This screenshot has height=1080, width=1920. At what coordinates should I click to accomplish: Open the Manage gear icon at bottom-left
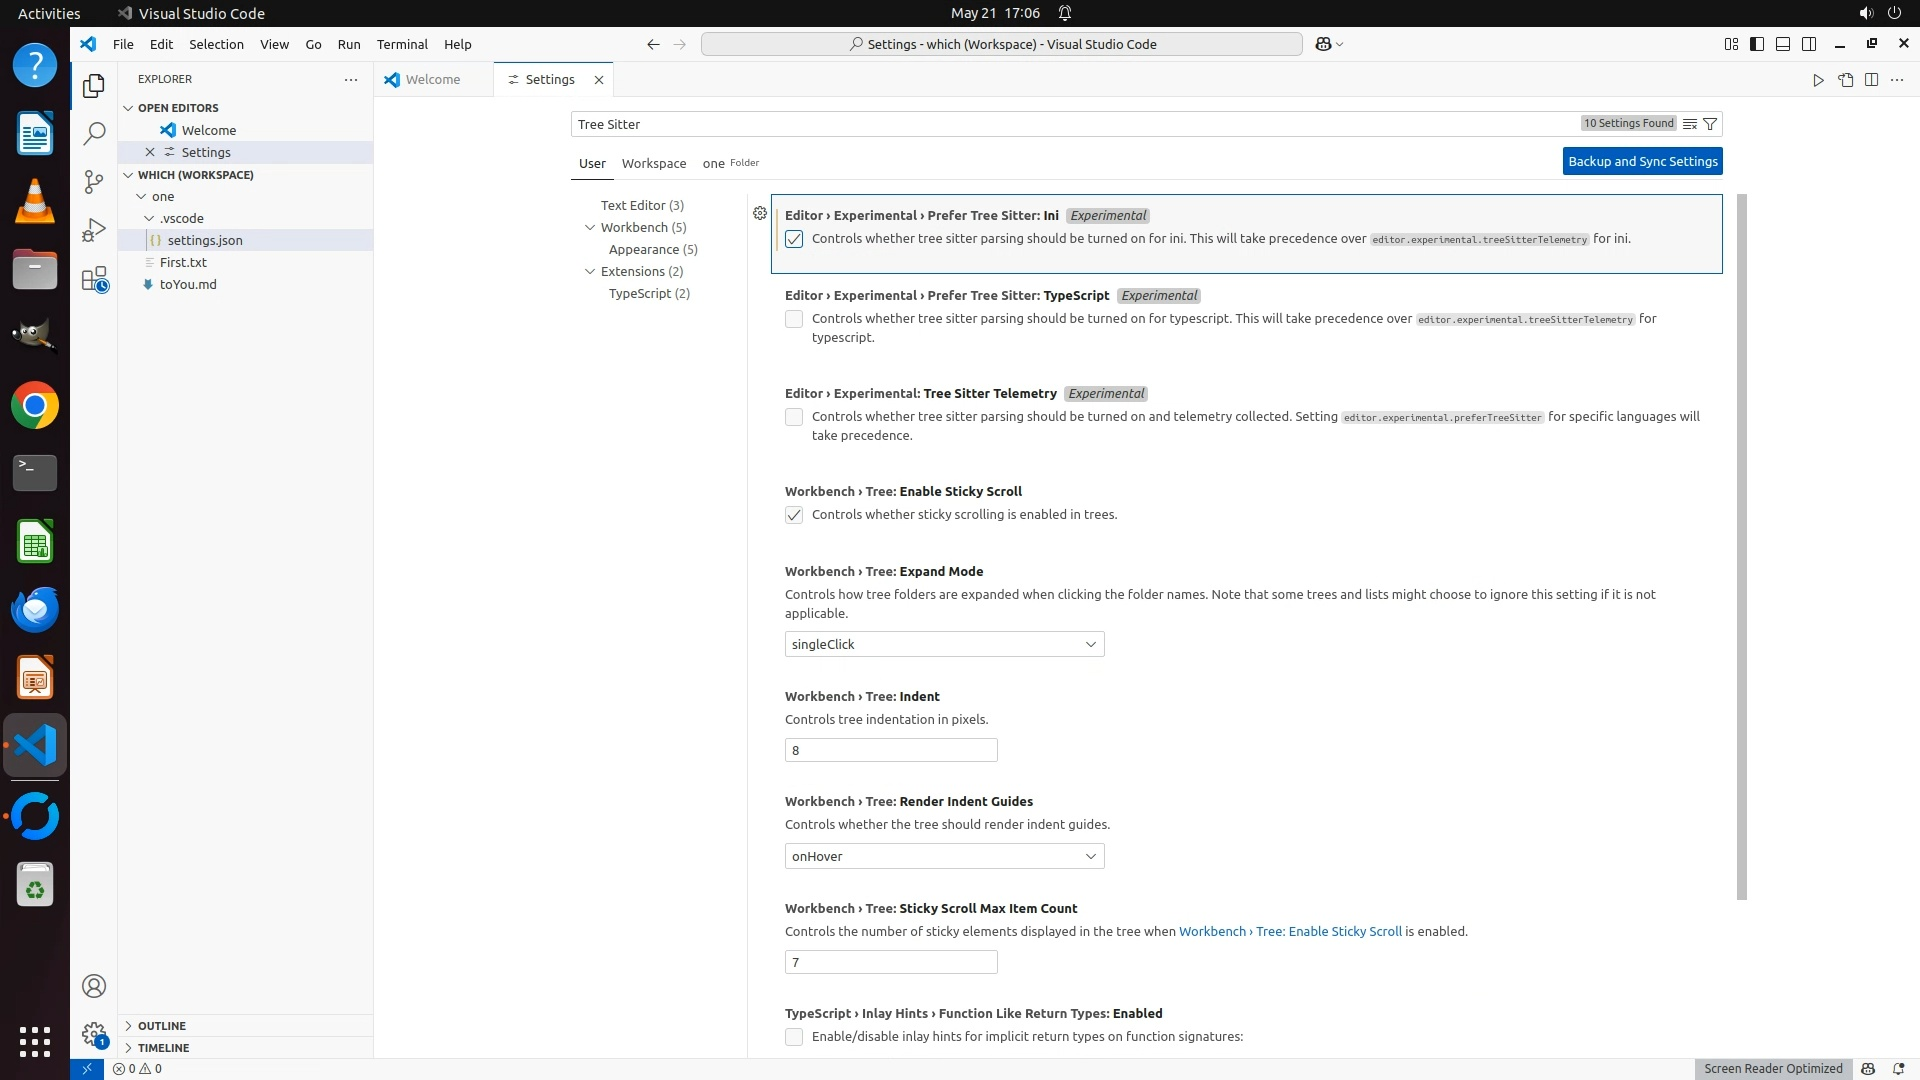(94, 1034)
